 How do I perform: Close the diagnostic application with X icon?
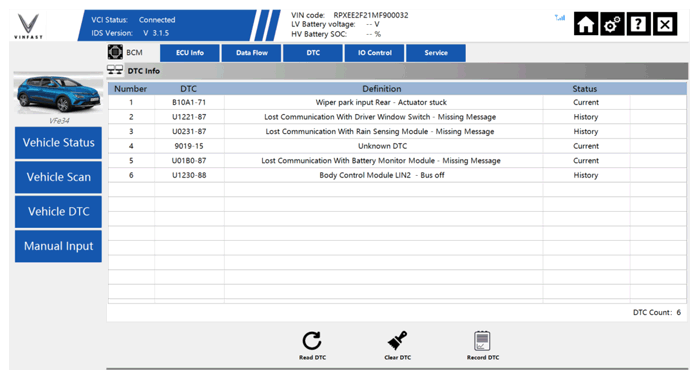pyautogui.click(x=665, y=24)
